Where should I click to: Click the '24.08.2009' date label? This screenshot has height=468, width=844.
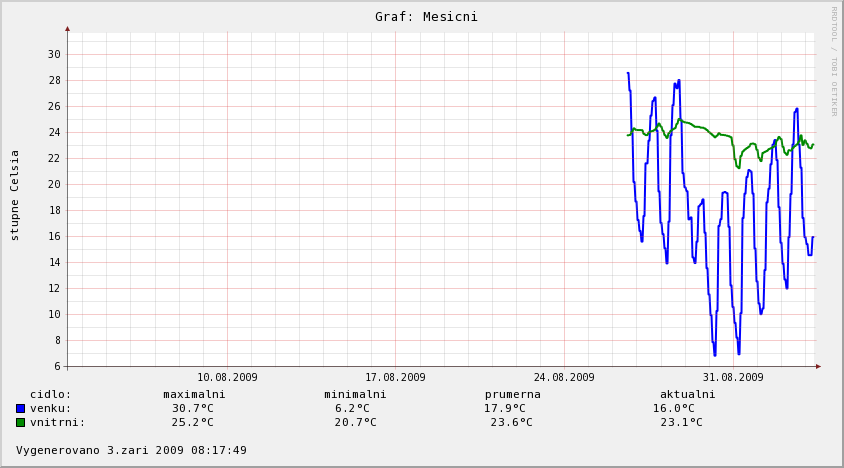point(564,378)
